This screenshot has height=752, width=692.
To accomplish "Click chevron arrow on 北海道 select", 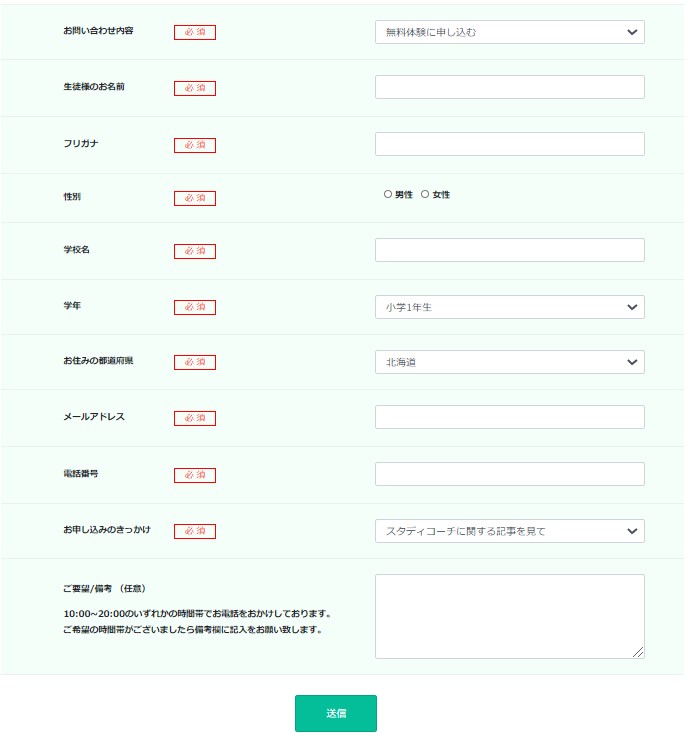I will 632,362.
